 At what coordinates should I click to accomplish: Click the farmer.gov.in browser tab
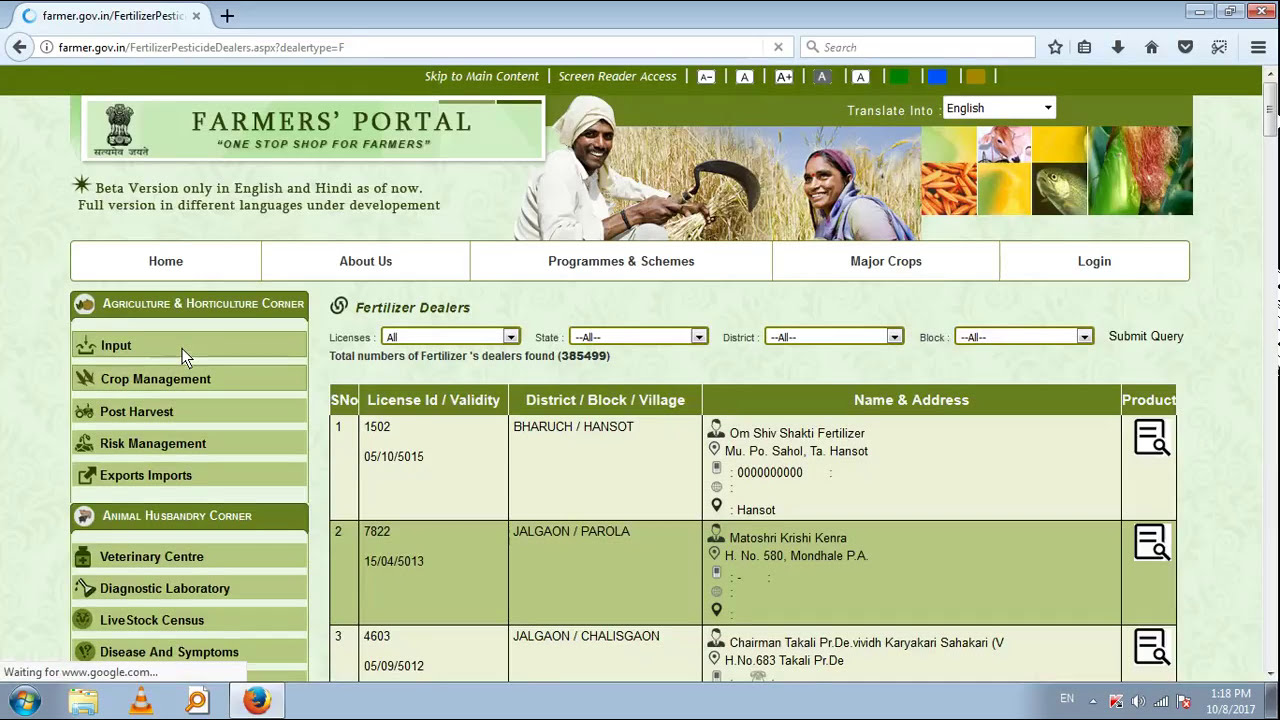tap(111, 16)
